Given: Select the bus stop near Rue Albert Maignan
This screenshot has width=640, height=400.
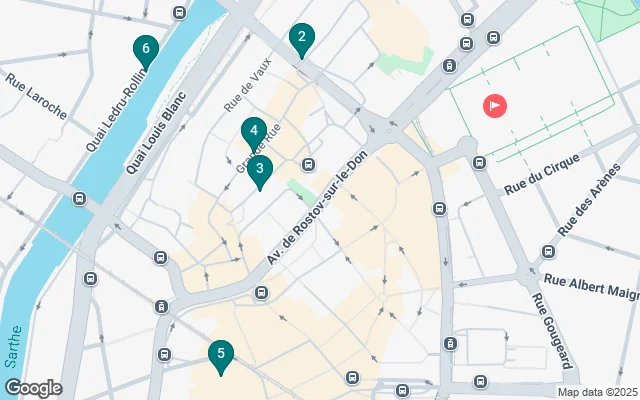Looking at the screenshot, I should 549,251.
